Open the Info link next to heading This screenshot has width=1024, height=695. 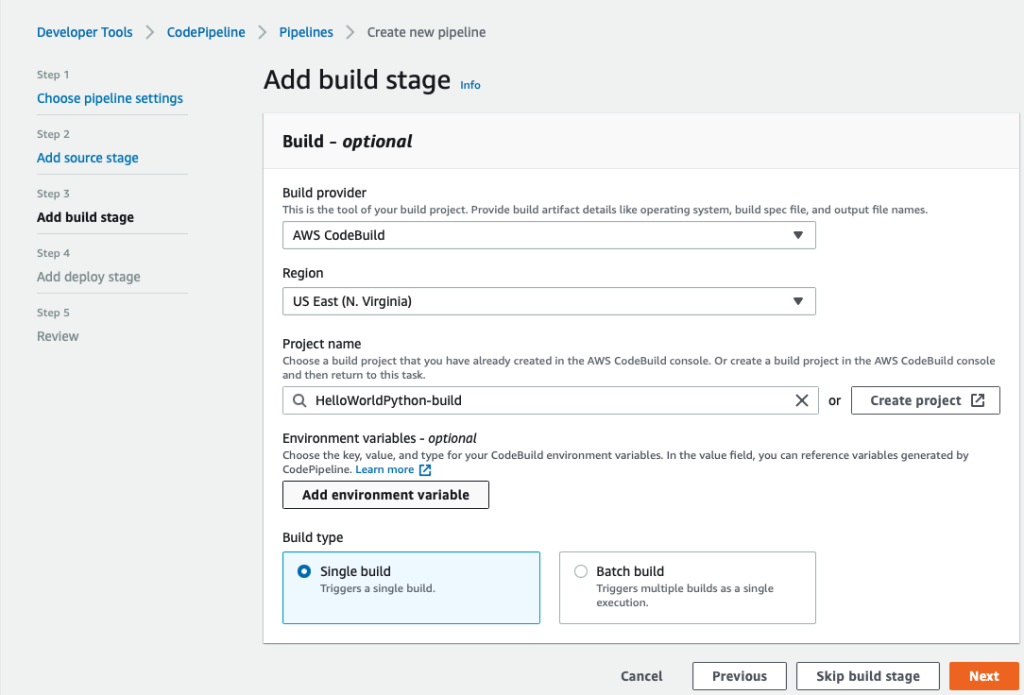coord(470,85)
